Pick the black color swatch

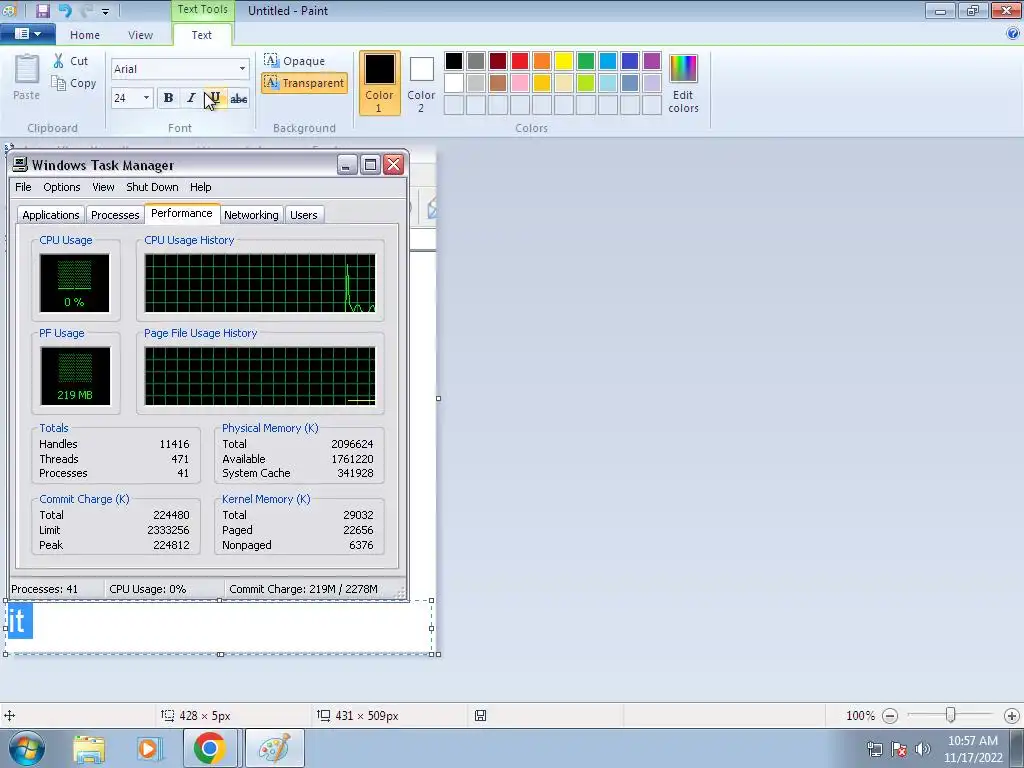(x=454, y=61)
